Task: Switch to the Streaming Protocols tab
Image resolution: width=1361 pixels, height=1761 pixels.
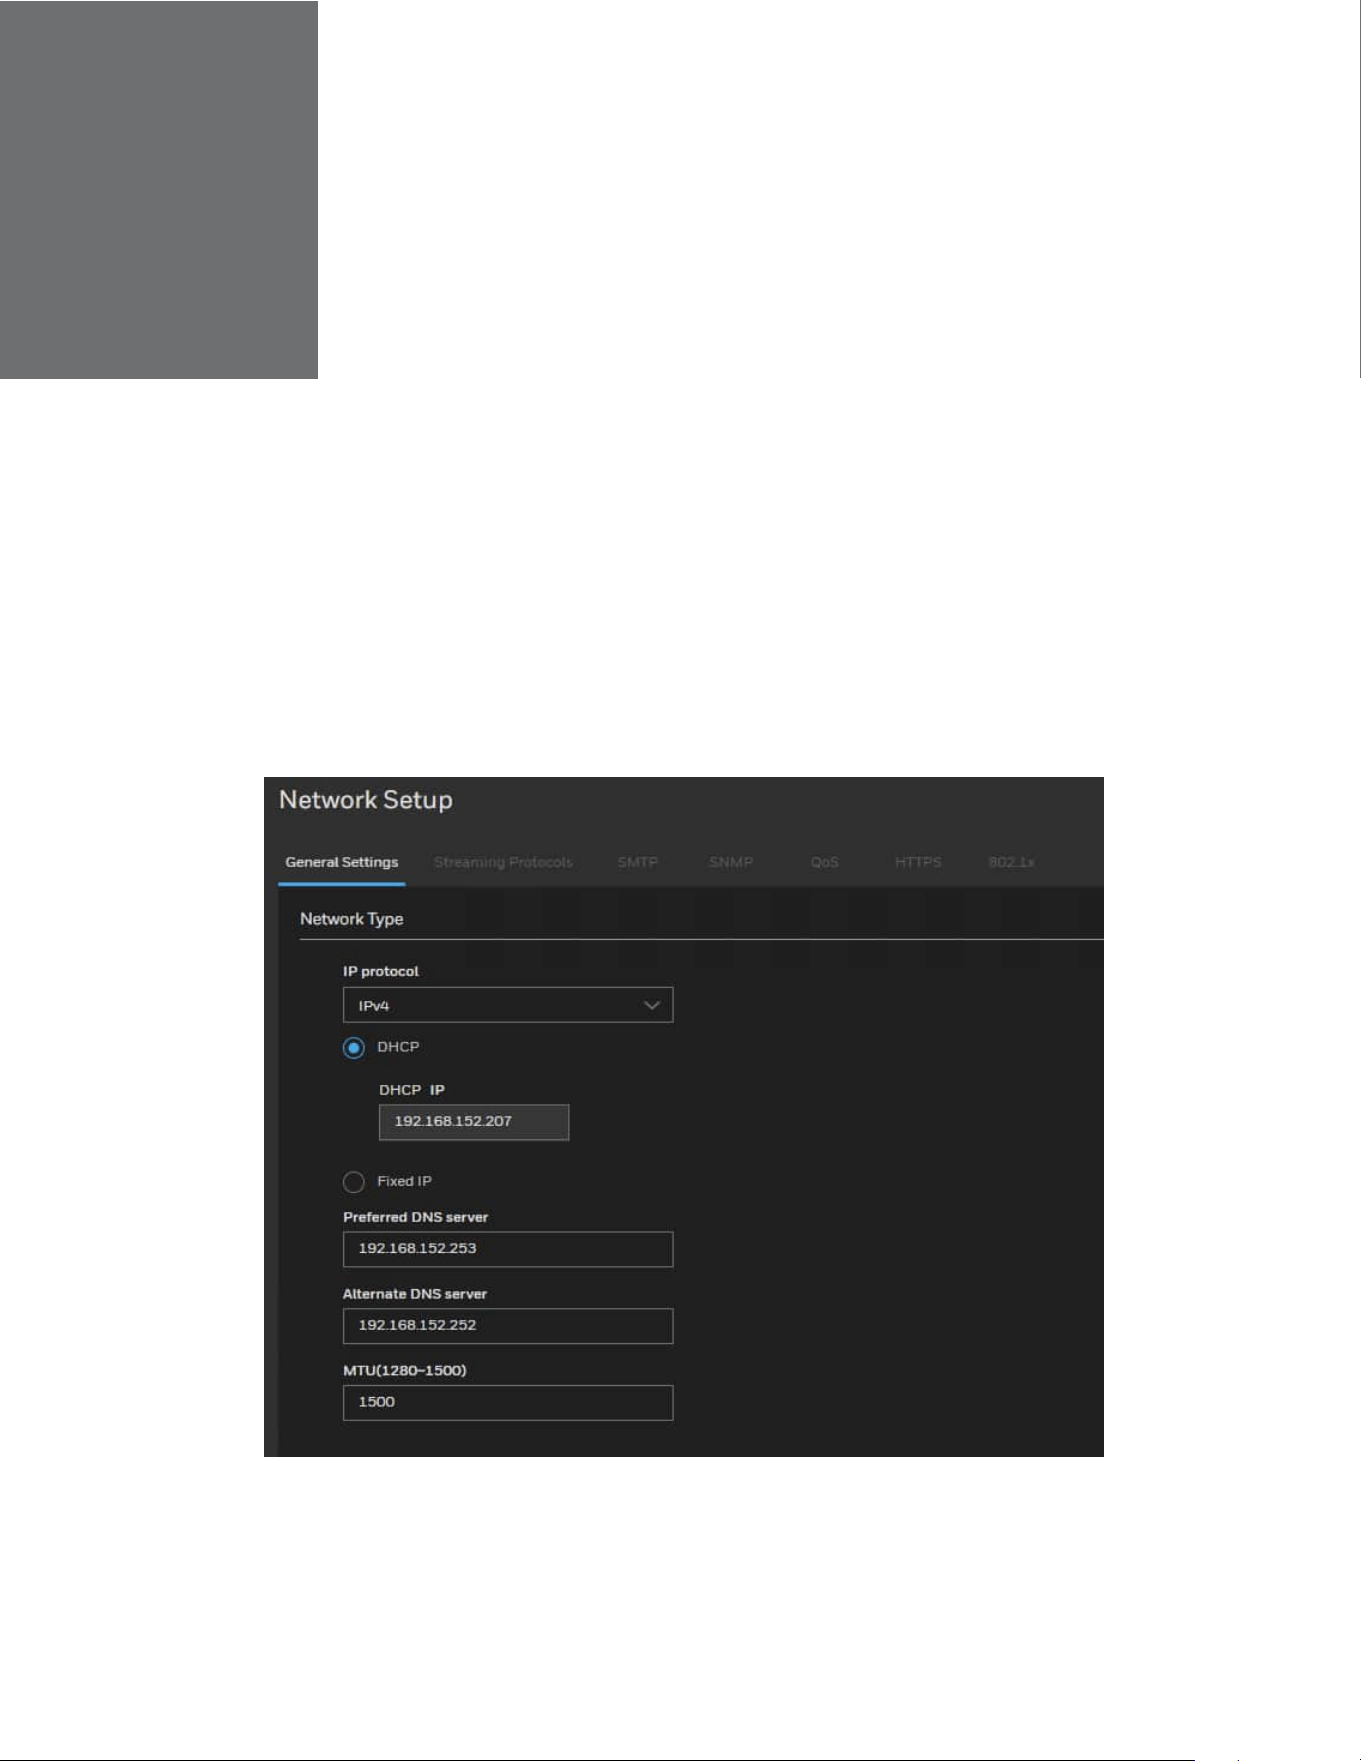Action: click(503, 862)
